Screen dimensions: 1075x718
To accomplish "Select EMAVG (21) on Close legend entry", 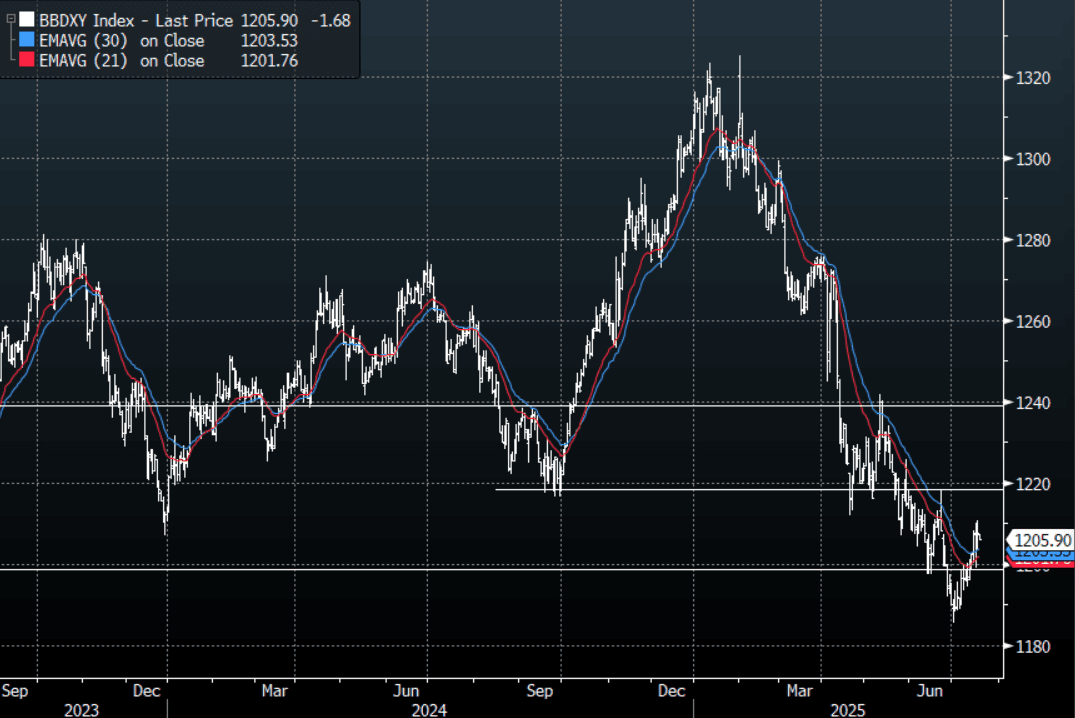I will coord(122,61).
